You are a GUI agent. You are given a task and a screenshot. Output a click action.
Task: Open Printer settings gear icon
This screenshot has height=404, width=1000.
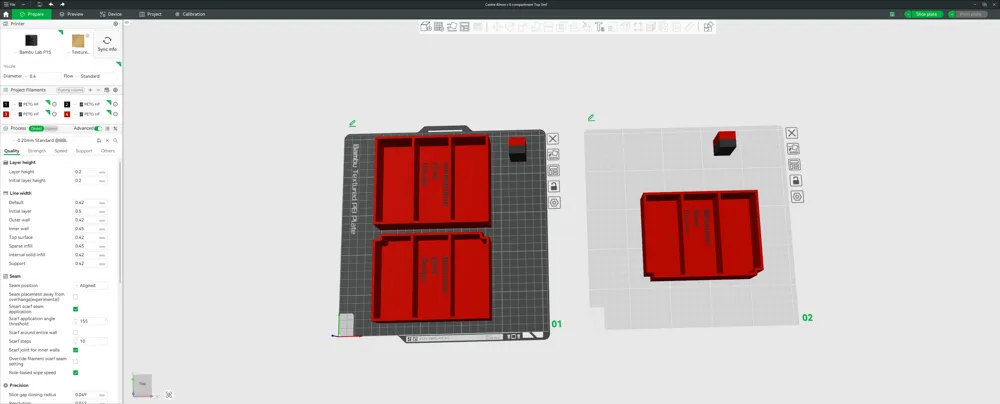click(x=115, y=24)
